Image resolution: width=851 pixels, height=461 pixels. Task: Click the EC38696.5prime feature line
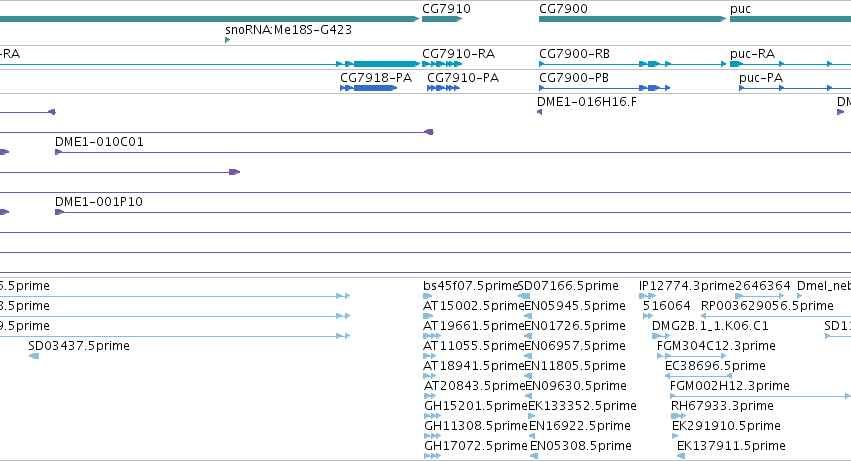[x=698, y=376]
